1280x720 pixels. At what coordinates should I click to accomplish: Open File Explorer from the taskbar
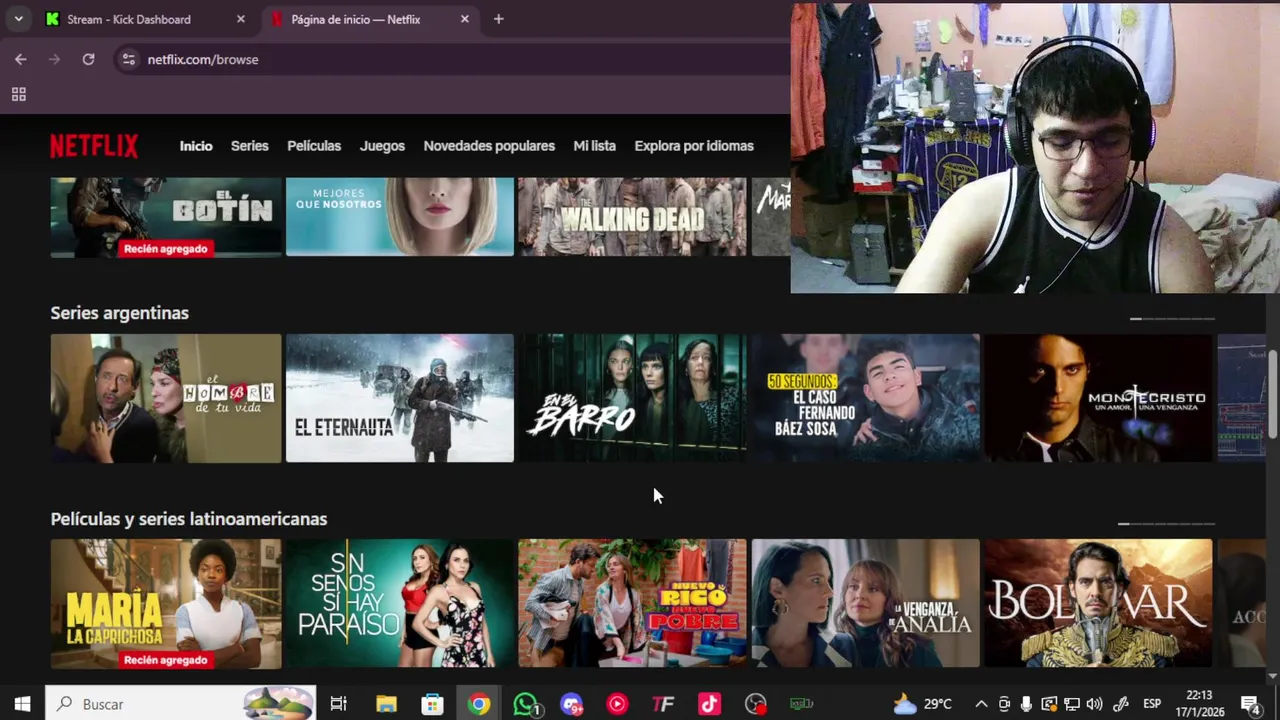386,704
